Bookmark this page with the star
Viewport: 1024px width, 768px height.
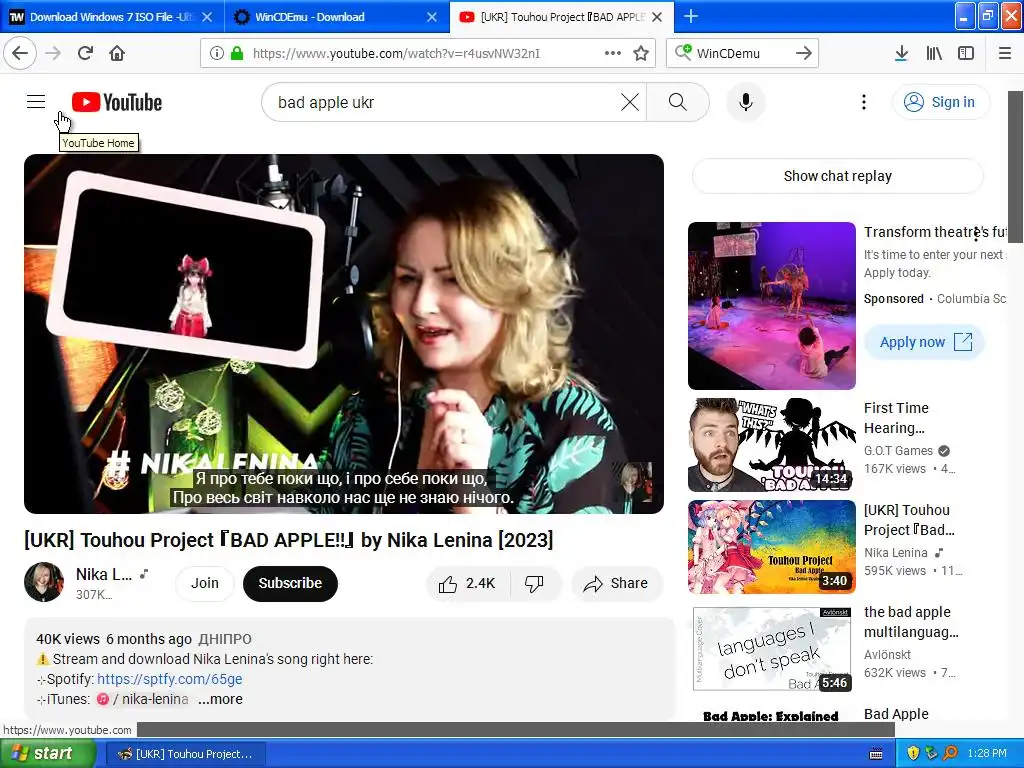(x=641, y=53)
